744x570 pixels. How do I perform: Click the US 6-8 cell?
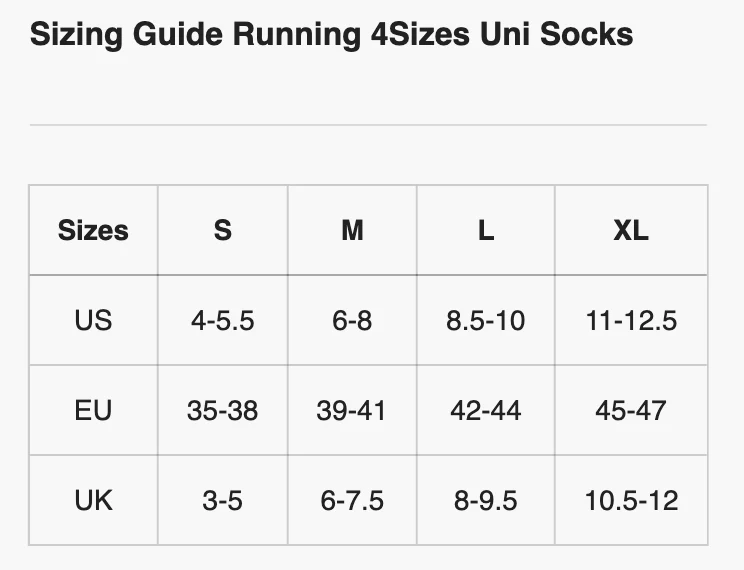pos(352,320)
